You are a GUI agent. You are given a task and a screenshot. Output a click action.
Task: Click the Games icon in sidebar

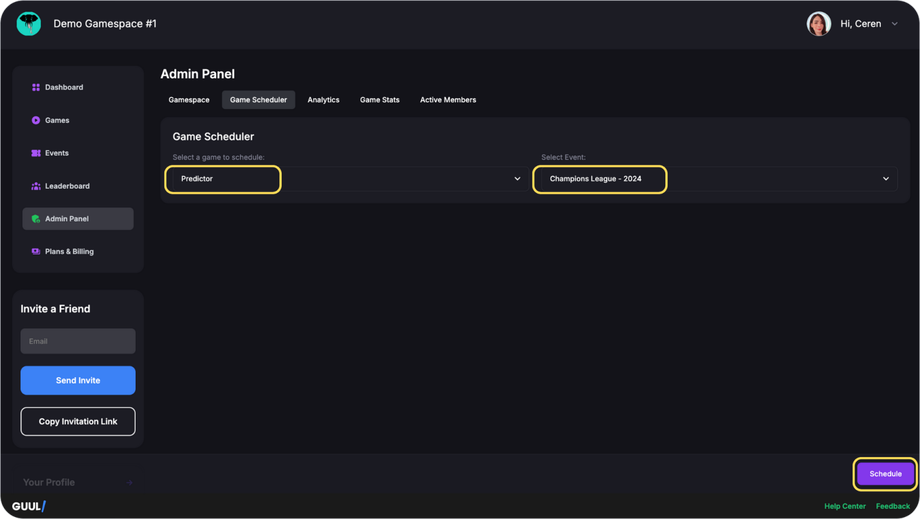pyautogui.click(x=36, y=121)
